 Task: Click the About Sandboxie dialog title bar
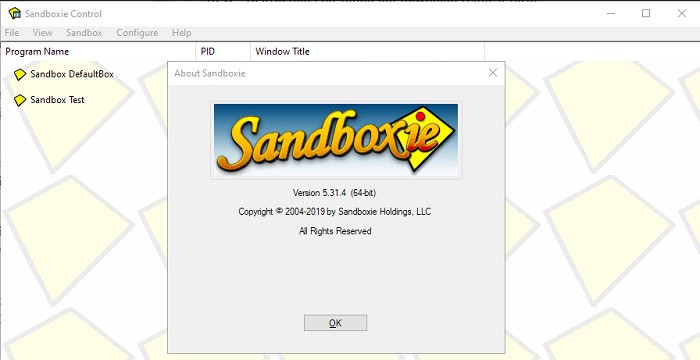tap(326, 73)
